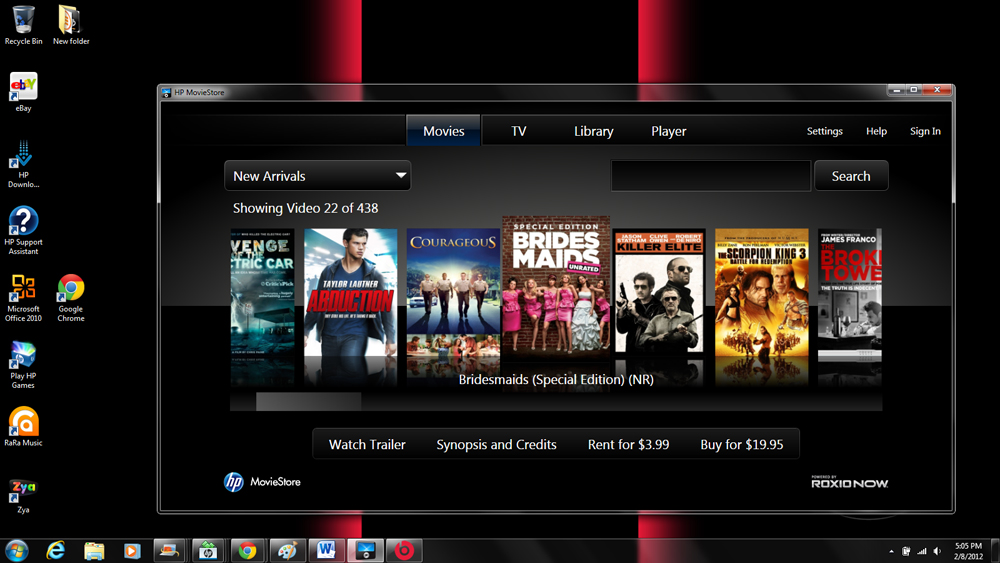Click the taskbar clock showing 5:05 PM
Screen dimensions: 1000x563
[x=968, y=551]
